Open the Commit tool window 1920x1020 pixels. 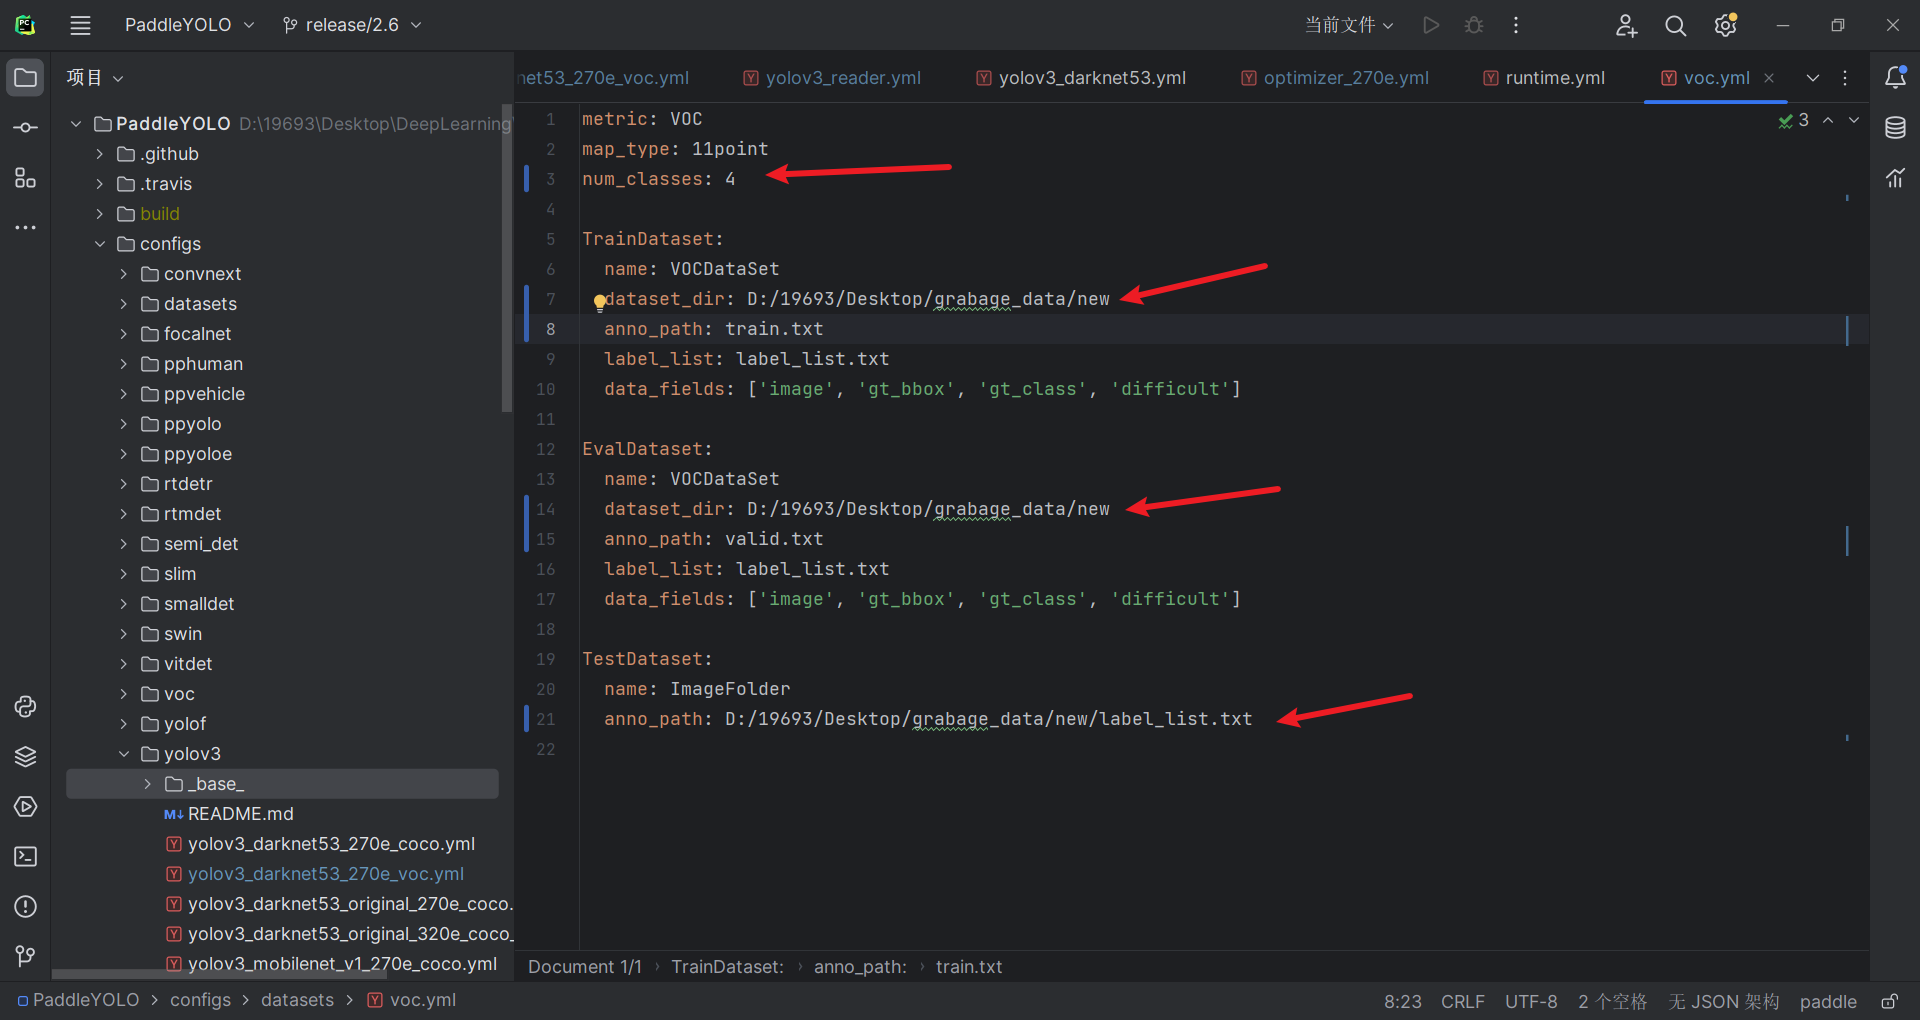25,128
